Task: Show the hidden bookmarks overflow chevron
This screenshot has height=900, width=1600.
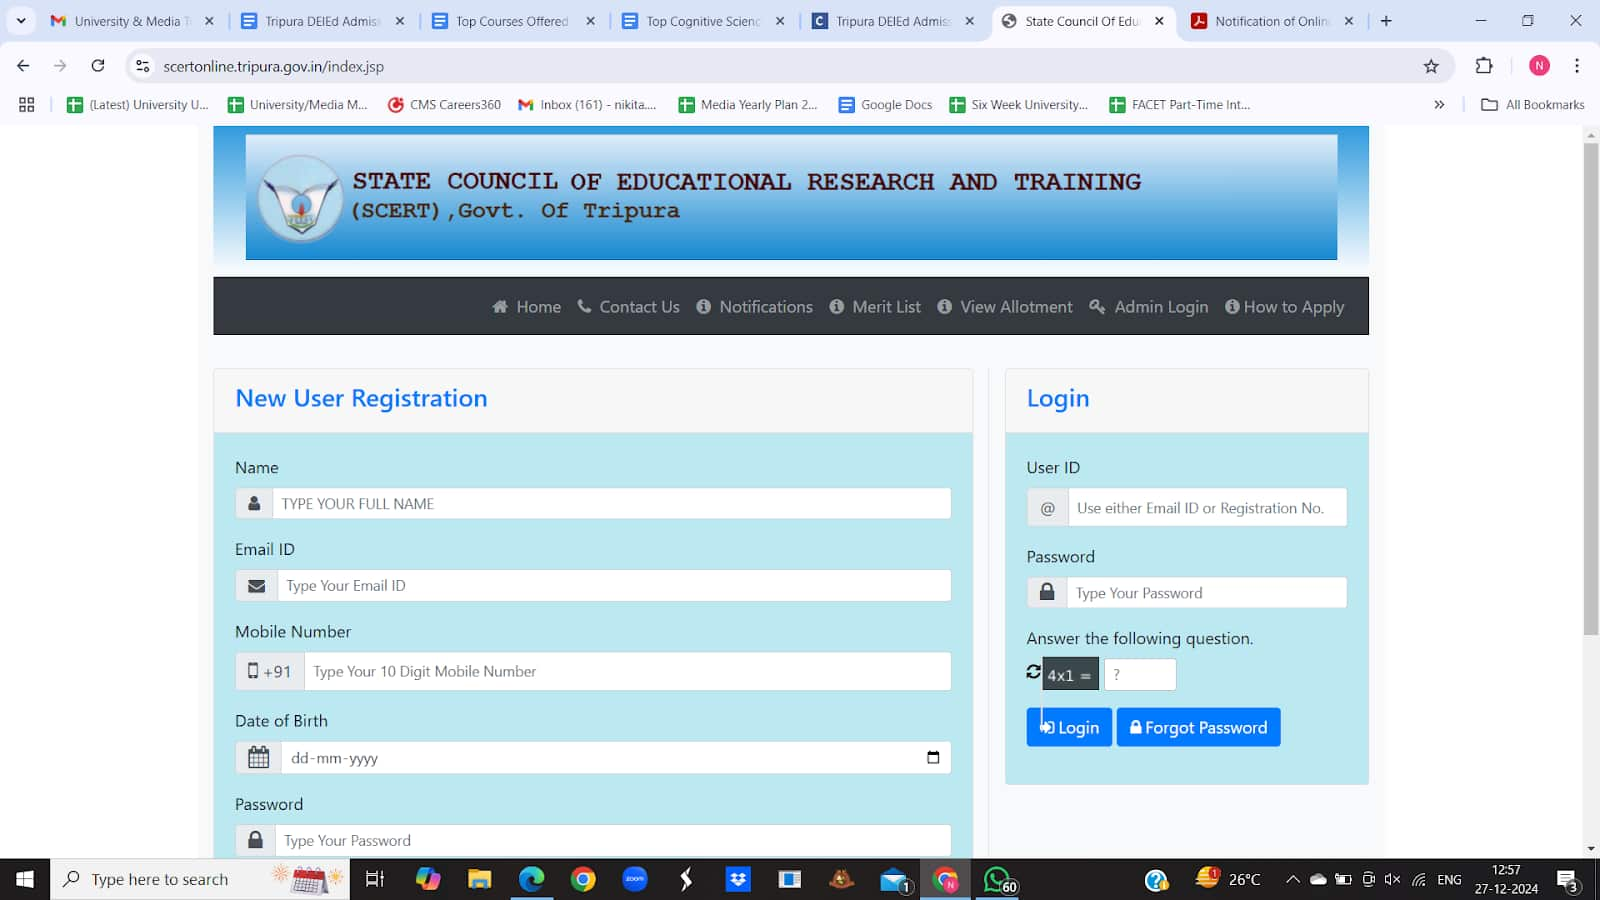Action: [x=1439, y=104]
